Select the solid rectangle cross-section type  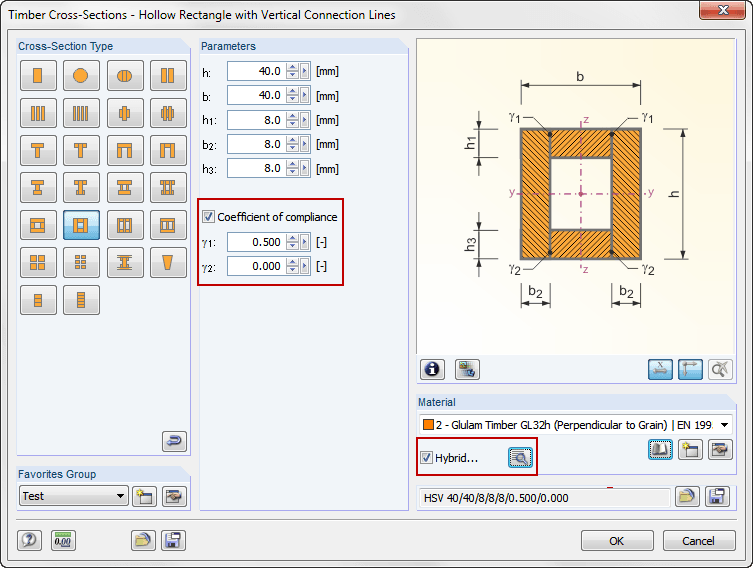coord(38,75)
